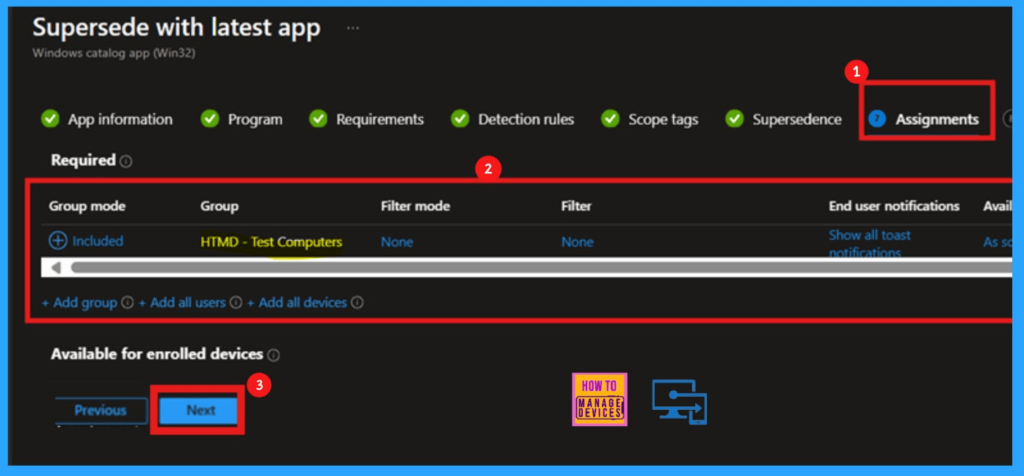1024x476 pixels.
Task: Go to the App information tab
Action: 120,119
